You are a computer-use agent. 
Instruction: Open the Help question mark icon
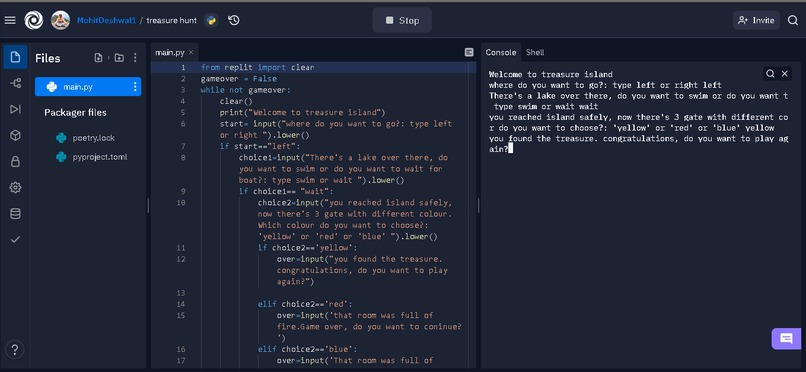click(15, 350)
